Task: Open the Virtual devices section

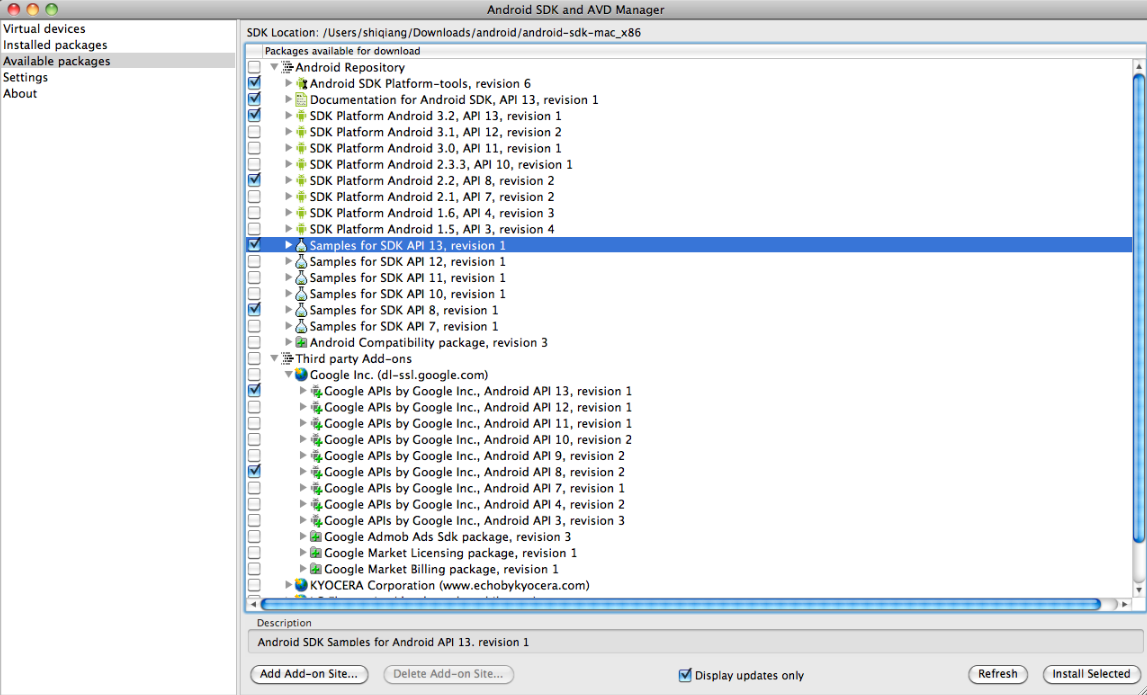Action: click(x=44, y=29)
